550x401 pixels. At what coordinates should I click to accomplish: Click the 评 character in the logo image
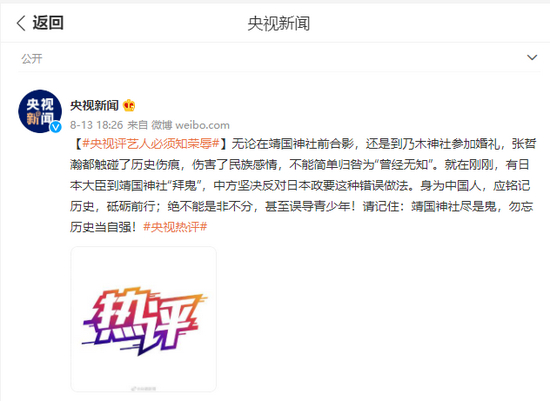[172, 321]
